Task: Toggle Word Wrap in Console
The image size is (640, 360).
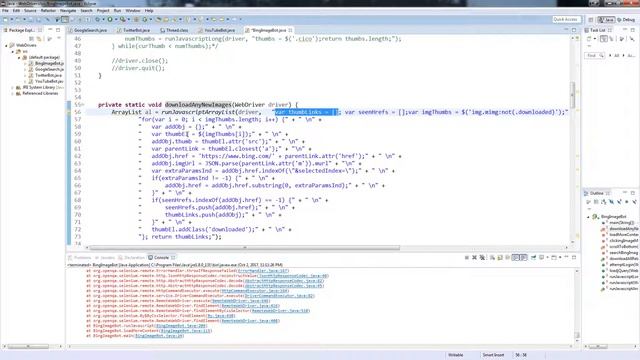Action: tap(507, 258)
